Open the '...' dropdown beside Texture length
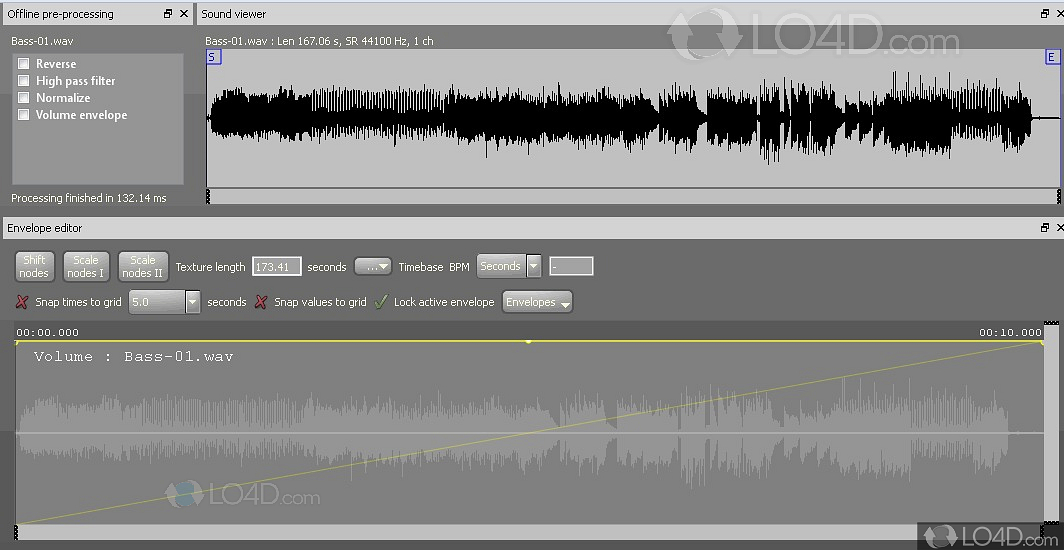 [373, 267]
